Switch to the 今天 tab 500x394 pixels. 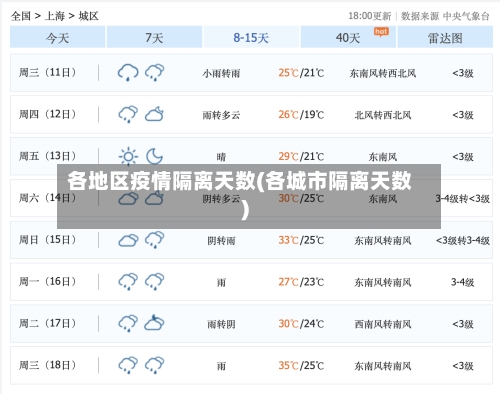coord(58,37)
